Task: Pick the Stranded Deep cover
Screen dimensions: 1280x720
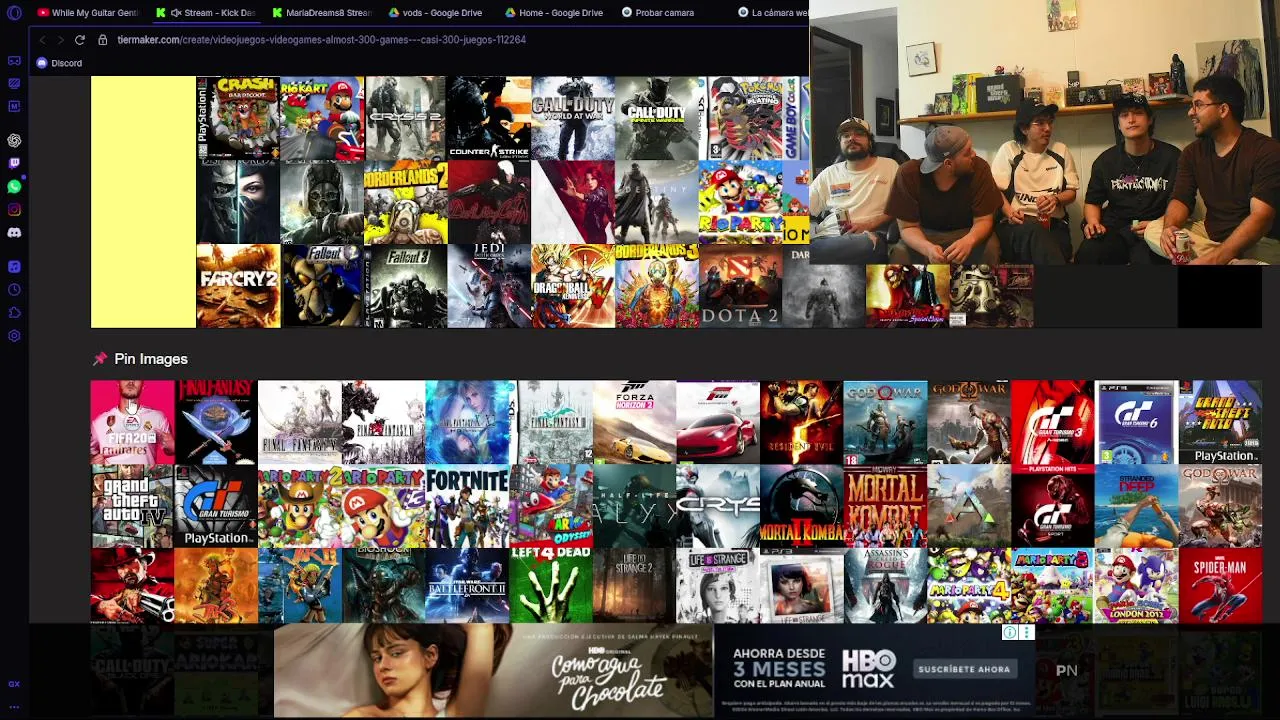Action: point(1136,506)
